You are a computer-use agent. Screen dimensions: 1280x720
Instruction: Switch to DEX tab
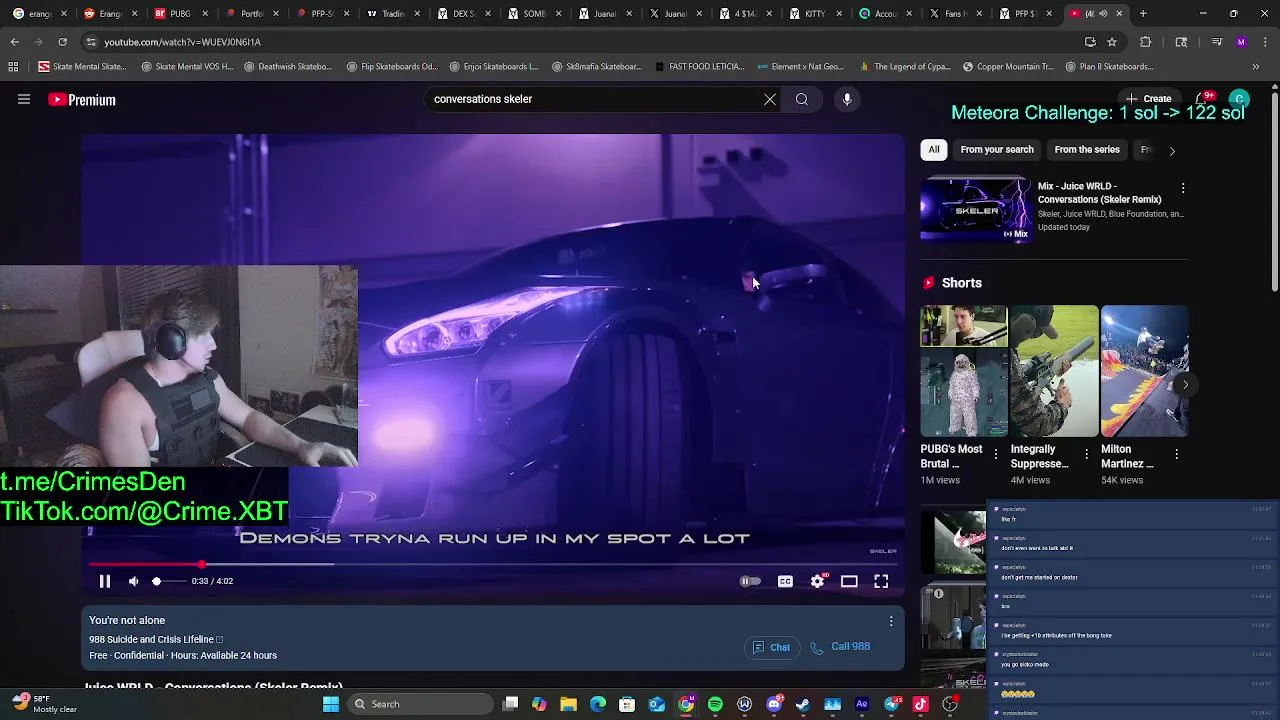pos(464,14)
